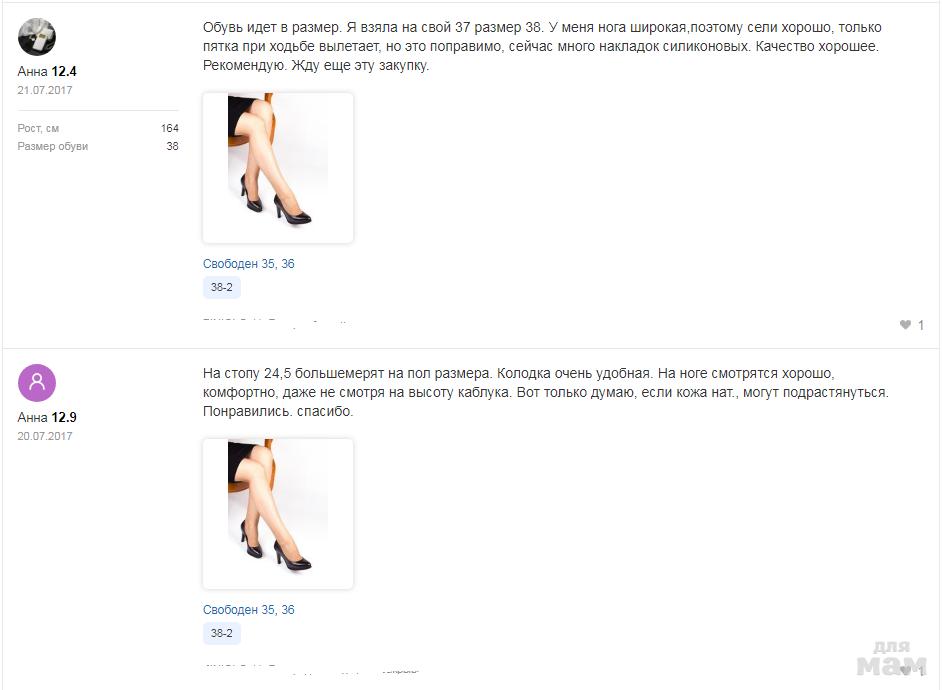Open profile of user Анна 12.4

tap(47, 71)
